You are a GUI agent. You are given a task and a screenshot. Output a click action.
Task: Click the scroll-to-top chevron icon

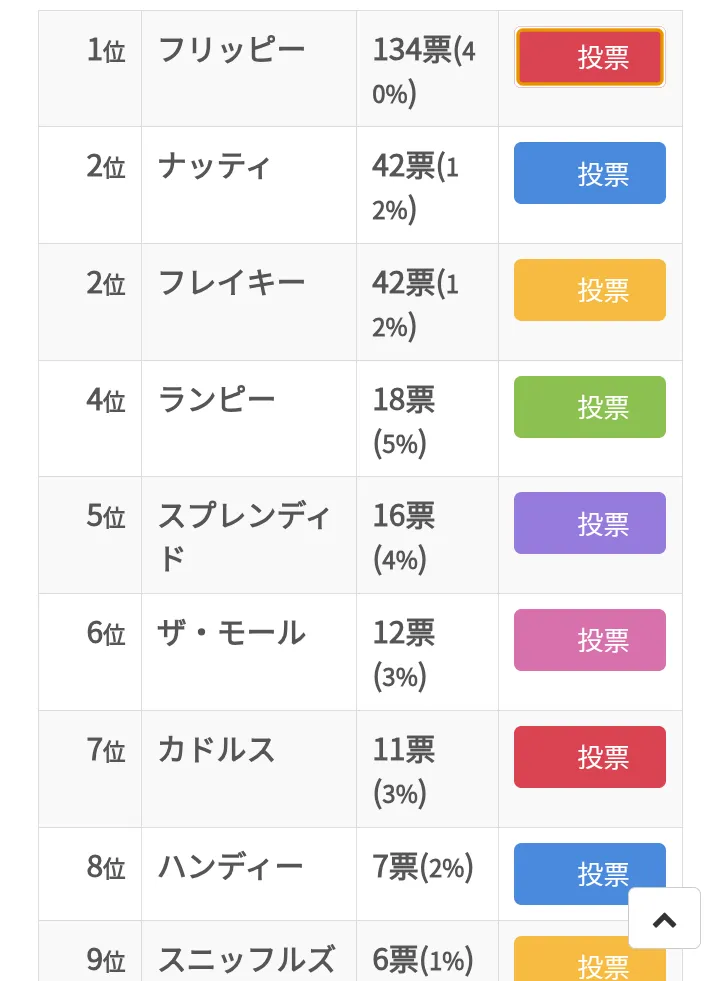664,918
